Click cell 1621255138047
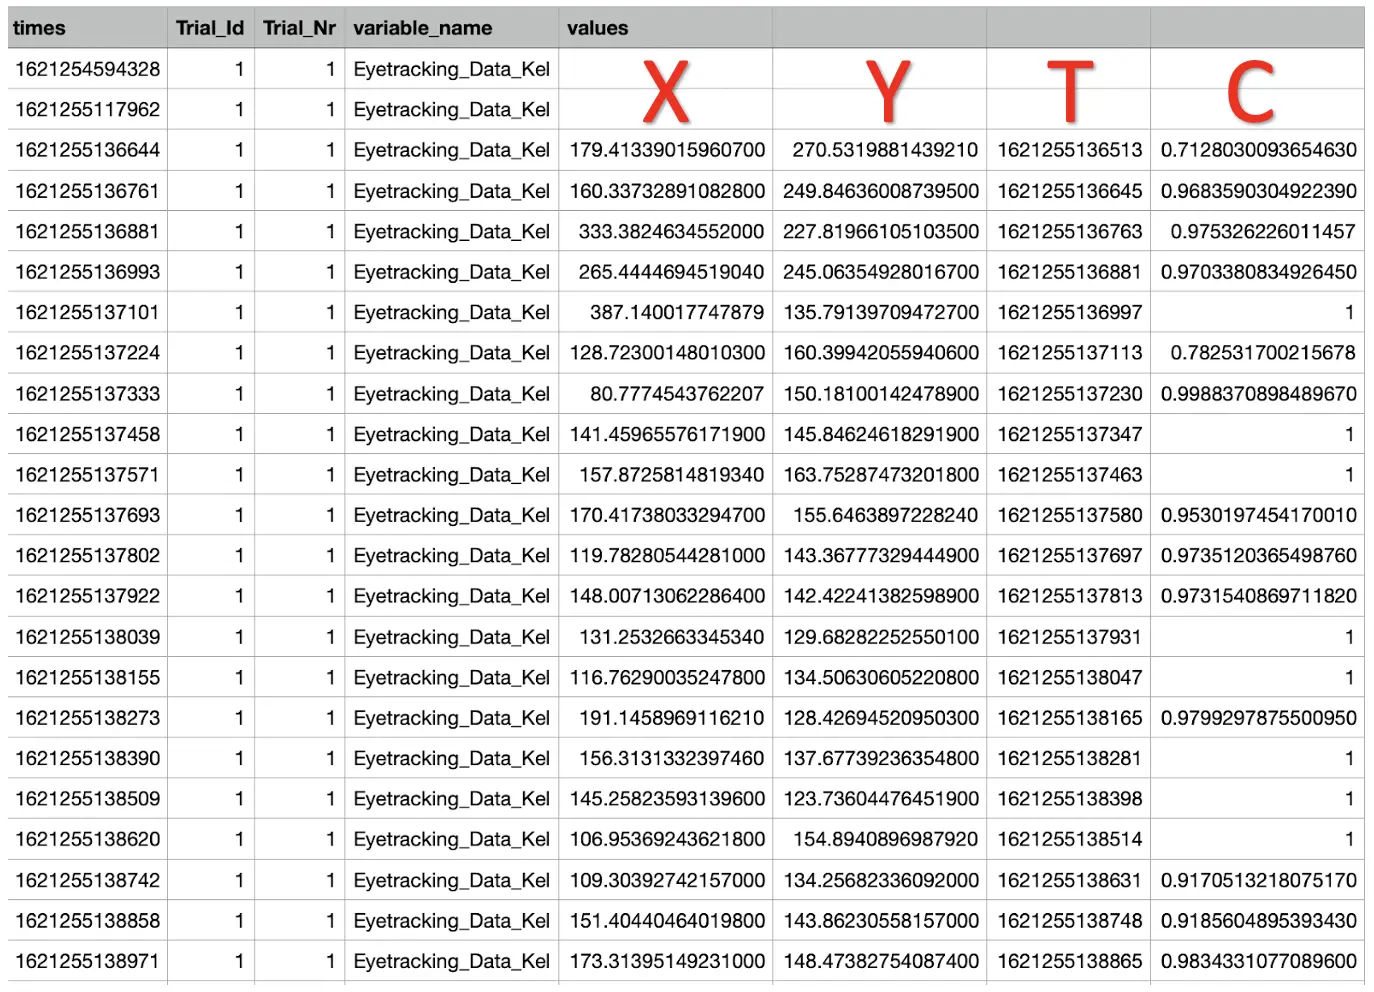The width and height of the screenshot is (1374, 992). 1068,677
